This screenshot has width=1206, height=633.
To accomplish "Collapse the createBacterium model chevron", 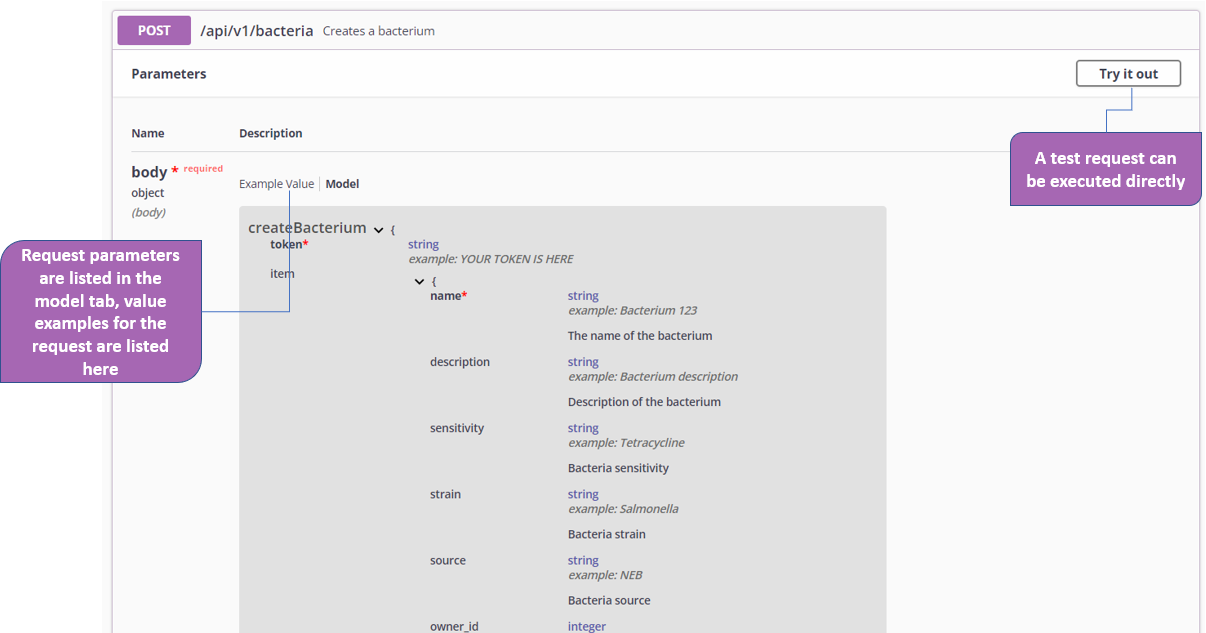I will coord(378,230).
